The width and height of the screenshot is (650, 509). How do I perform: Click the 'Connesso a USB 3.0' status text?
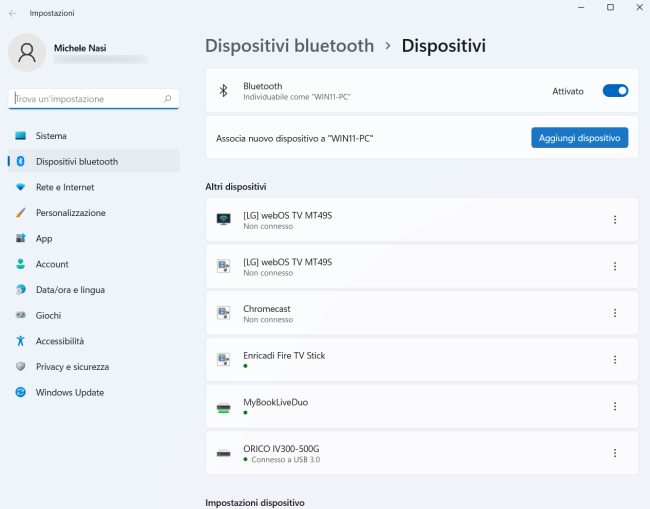pos(286,459)
